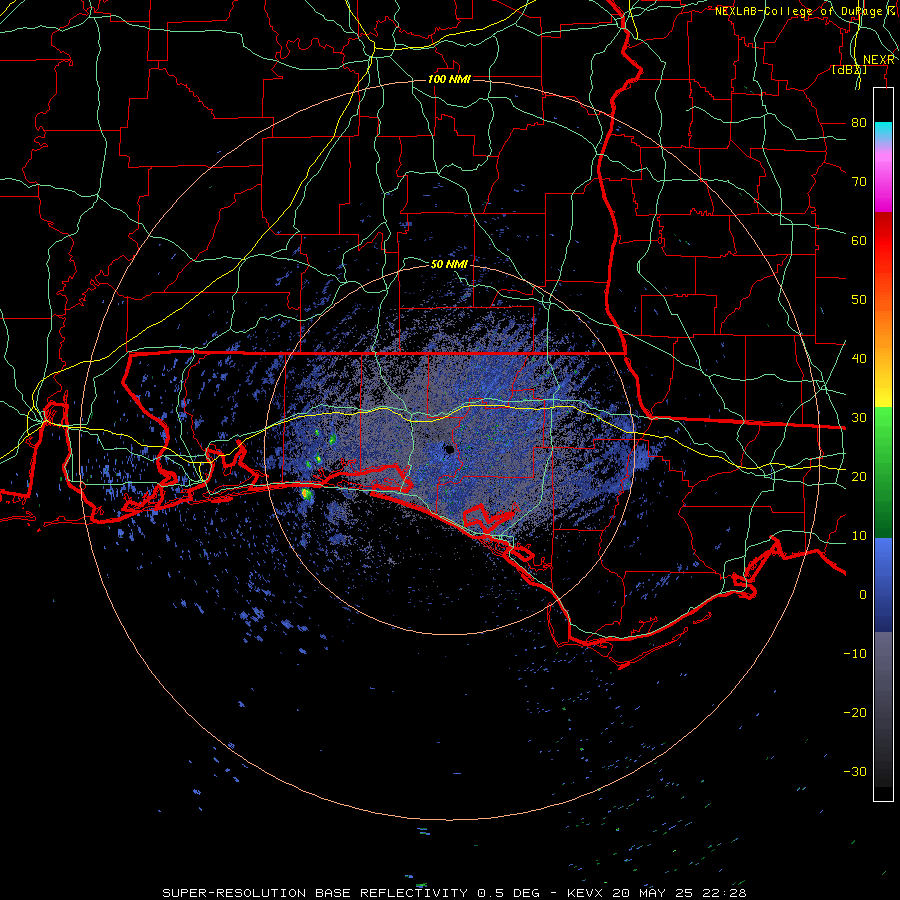
Task: Select the -20 value on the dBZ scale
Action: (855, 713)
